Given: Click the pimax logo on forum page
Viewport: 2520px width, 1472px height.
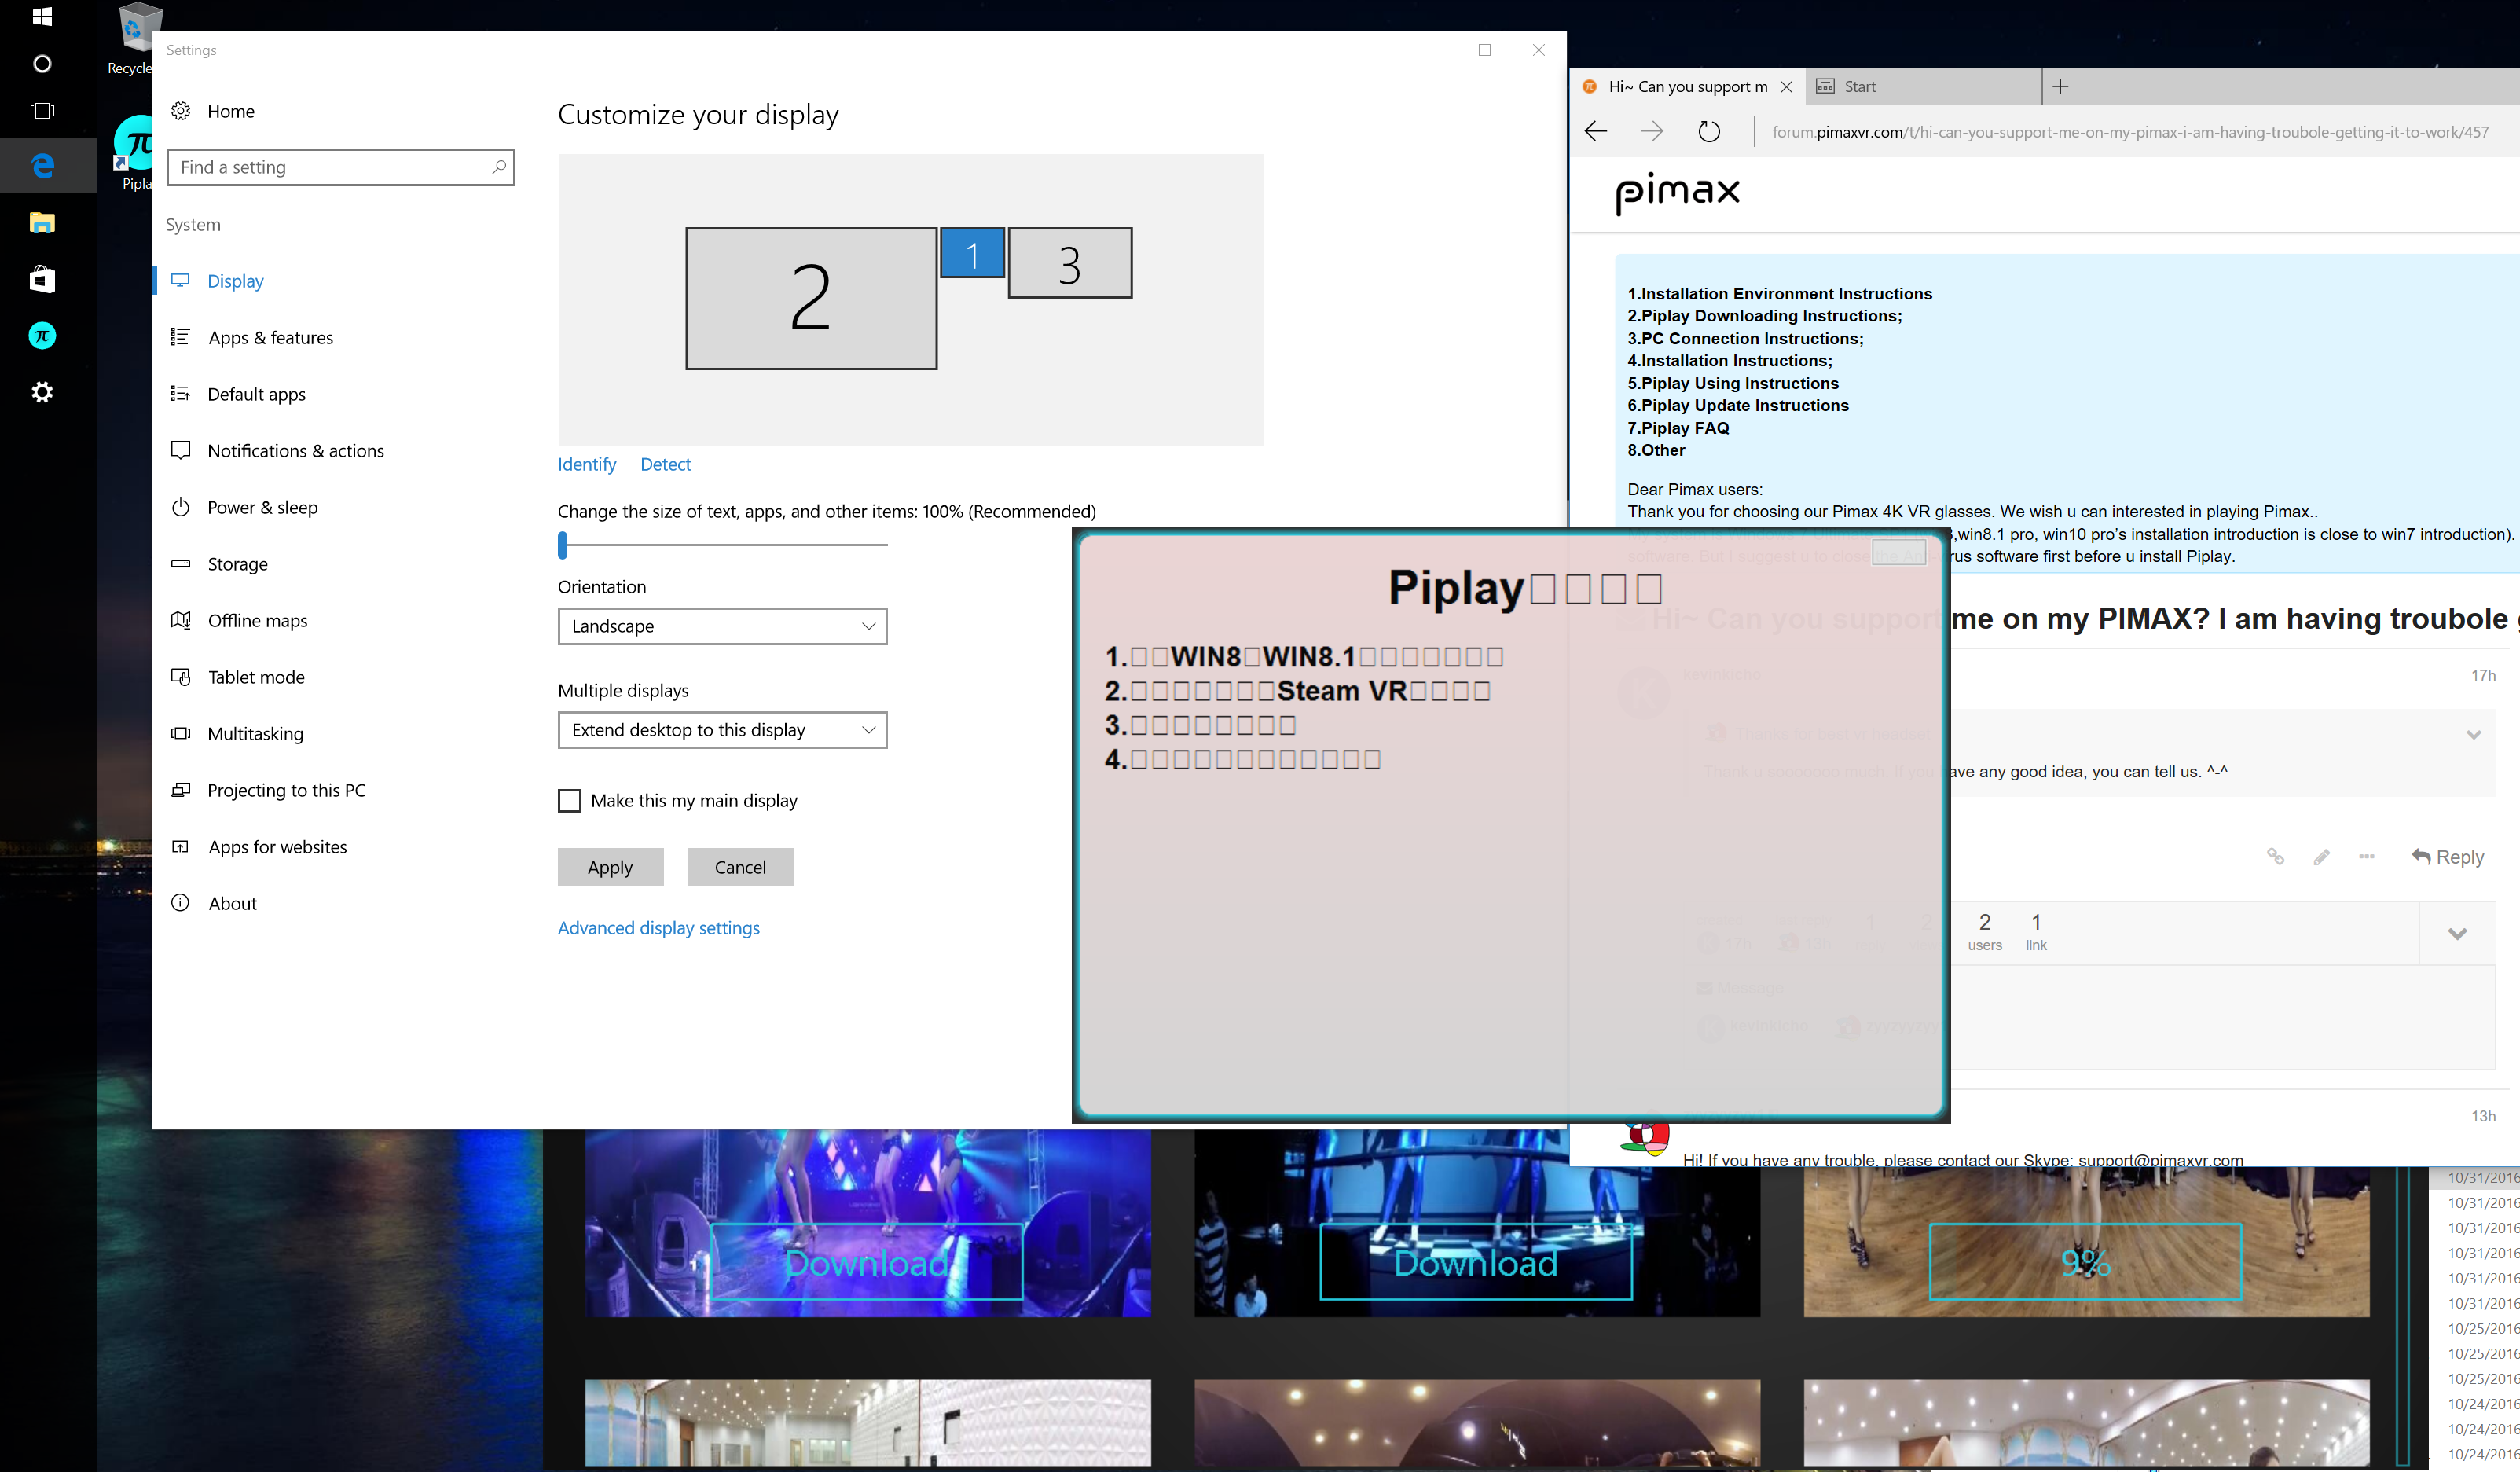Looking at the screenshot, I should (x=1678, y=192).
